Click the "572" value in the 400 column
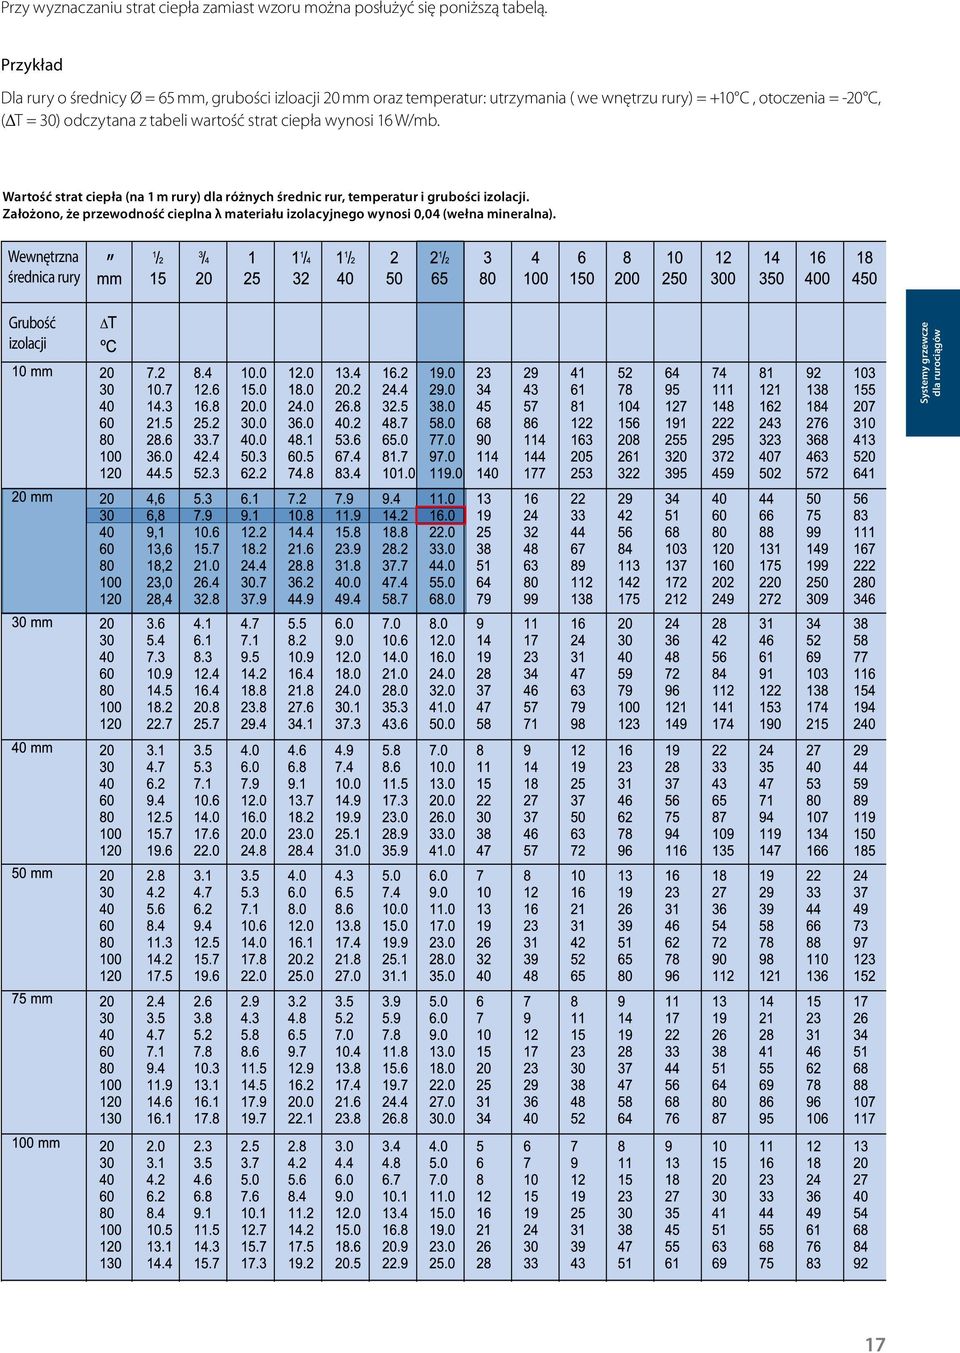Viewport: 960px width, 1353px height. pos(817,474)
